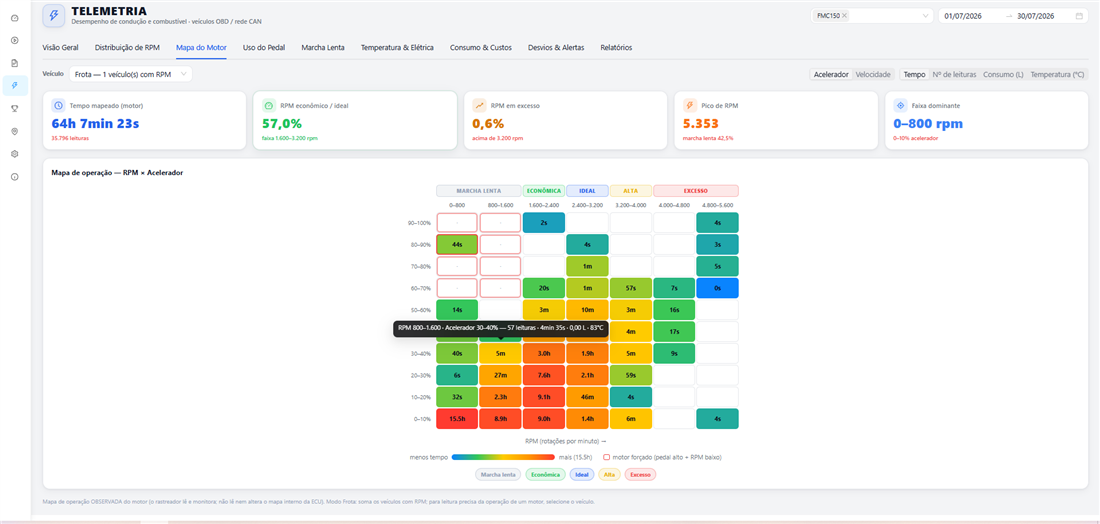The width and height of the screenshot is (1100, 524).
Task: Click the target icon on Faixa dominante card
Action: [901, 105]
